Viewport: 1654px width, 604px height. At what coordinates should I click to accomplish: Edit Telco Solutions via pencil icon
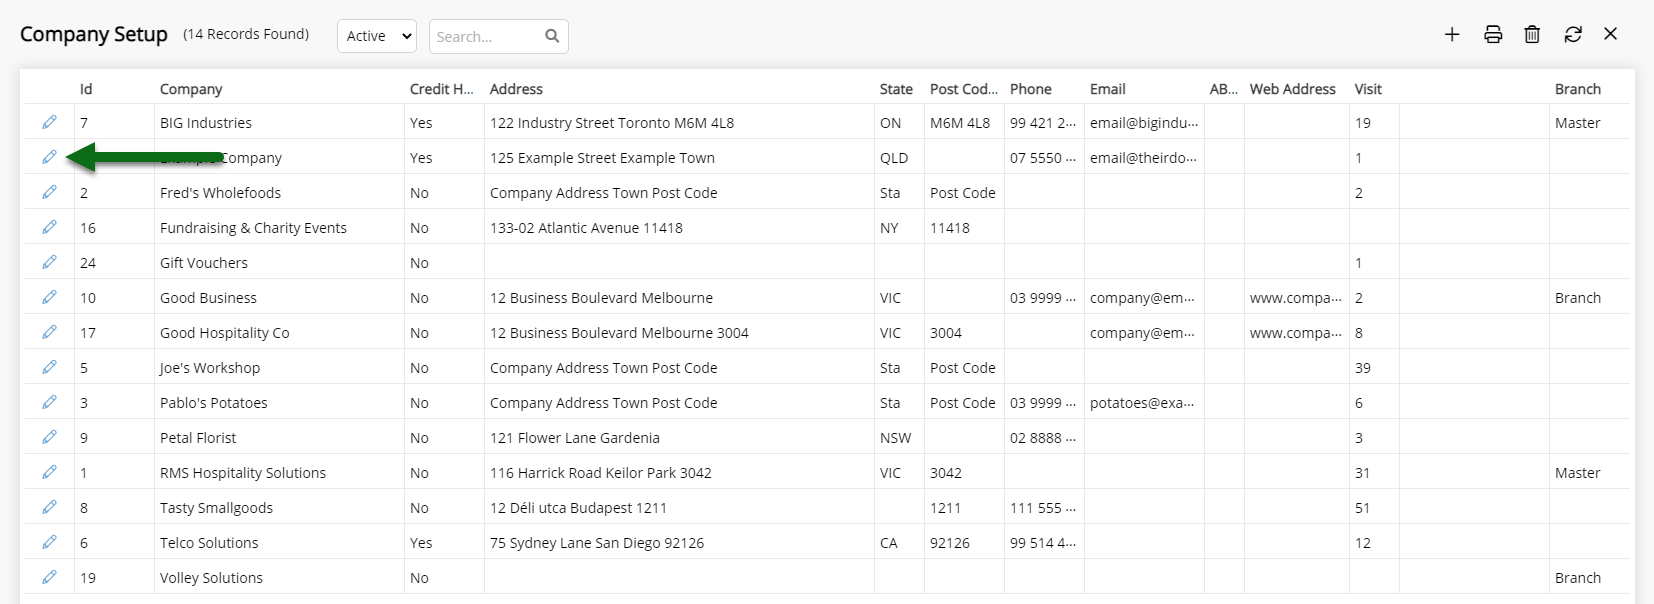pyautogui.click(x=49, y=542)
